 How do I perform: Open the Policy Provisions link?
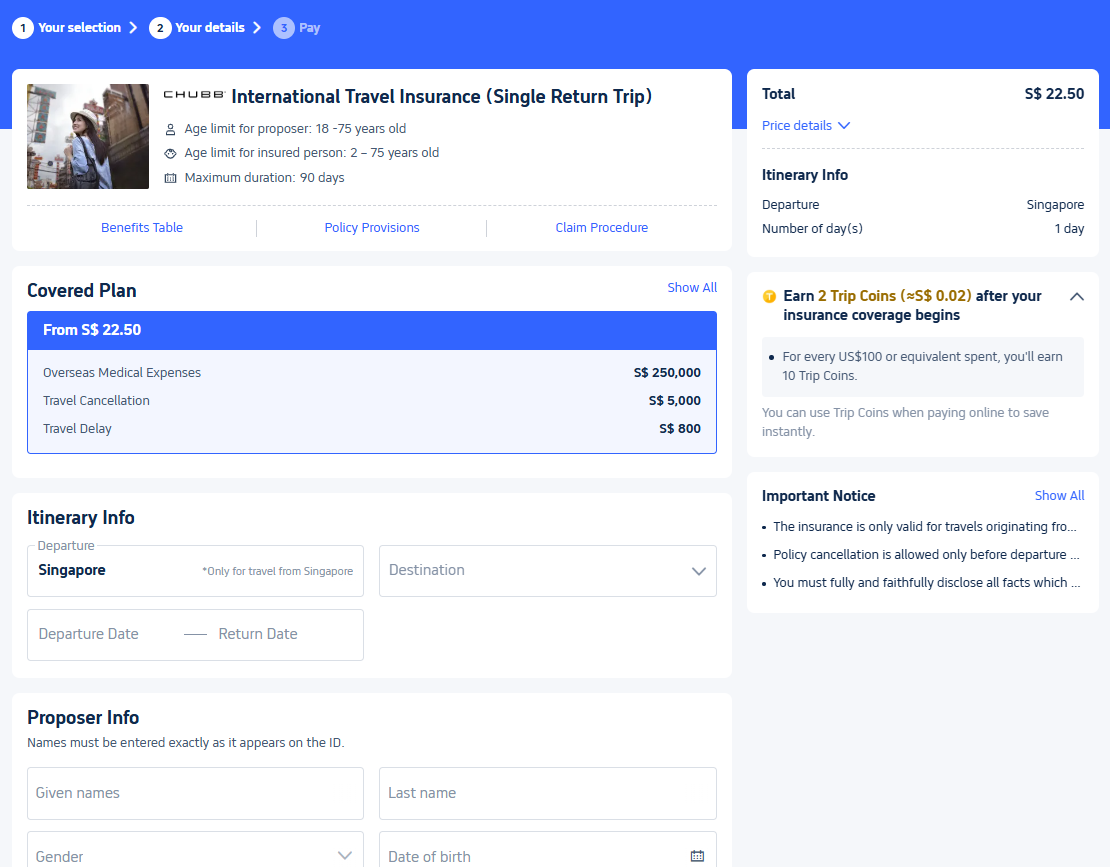[372, 228]
